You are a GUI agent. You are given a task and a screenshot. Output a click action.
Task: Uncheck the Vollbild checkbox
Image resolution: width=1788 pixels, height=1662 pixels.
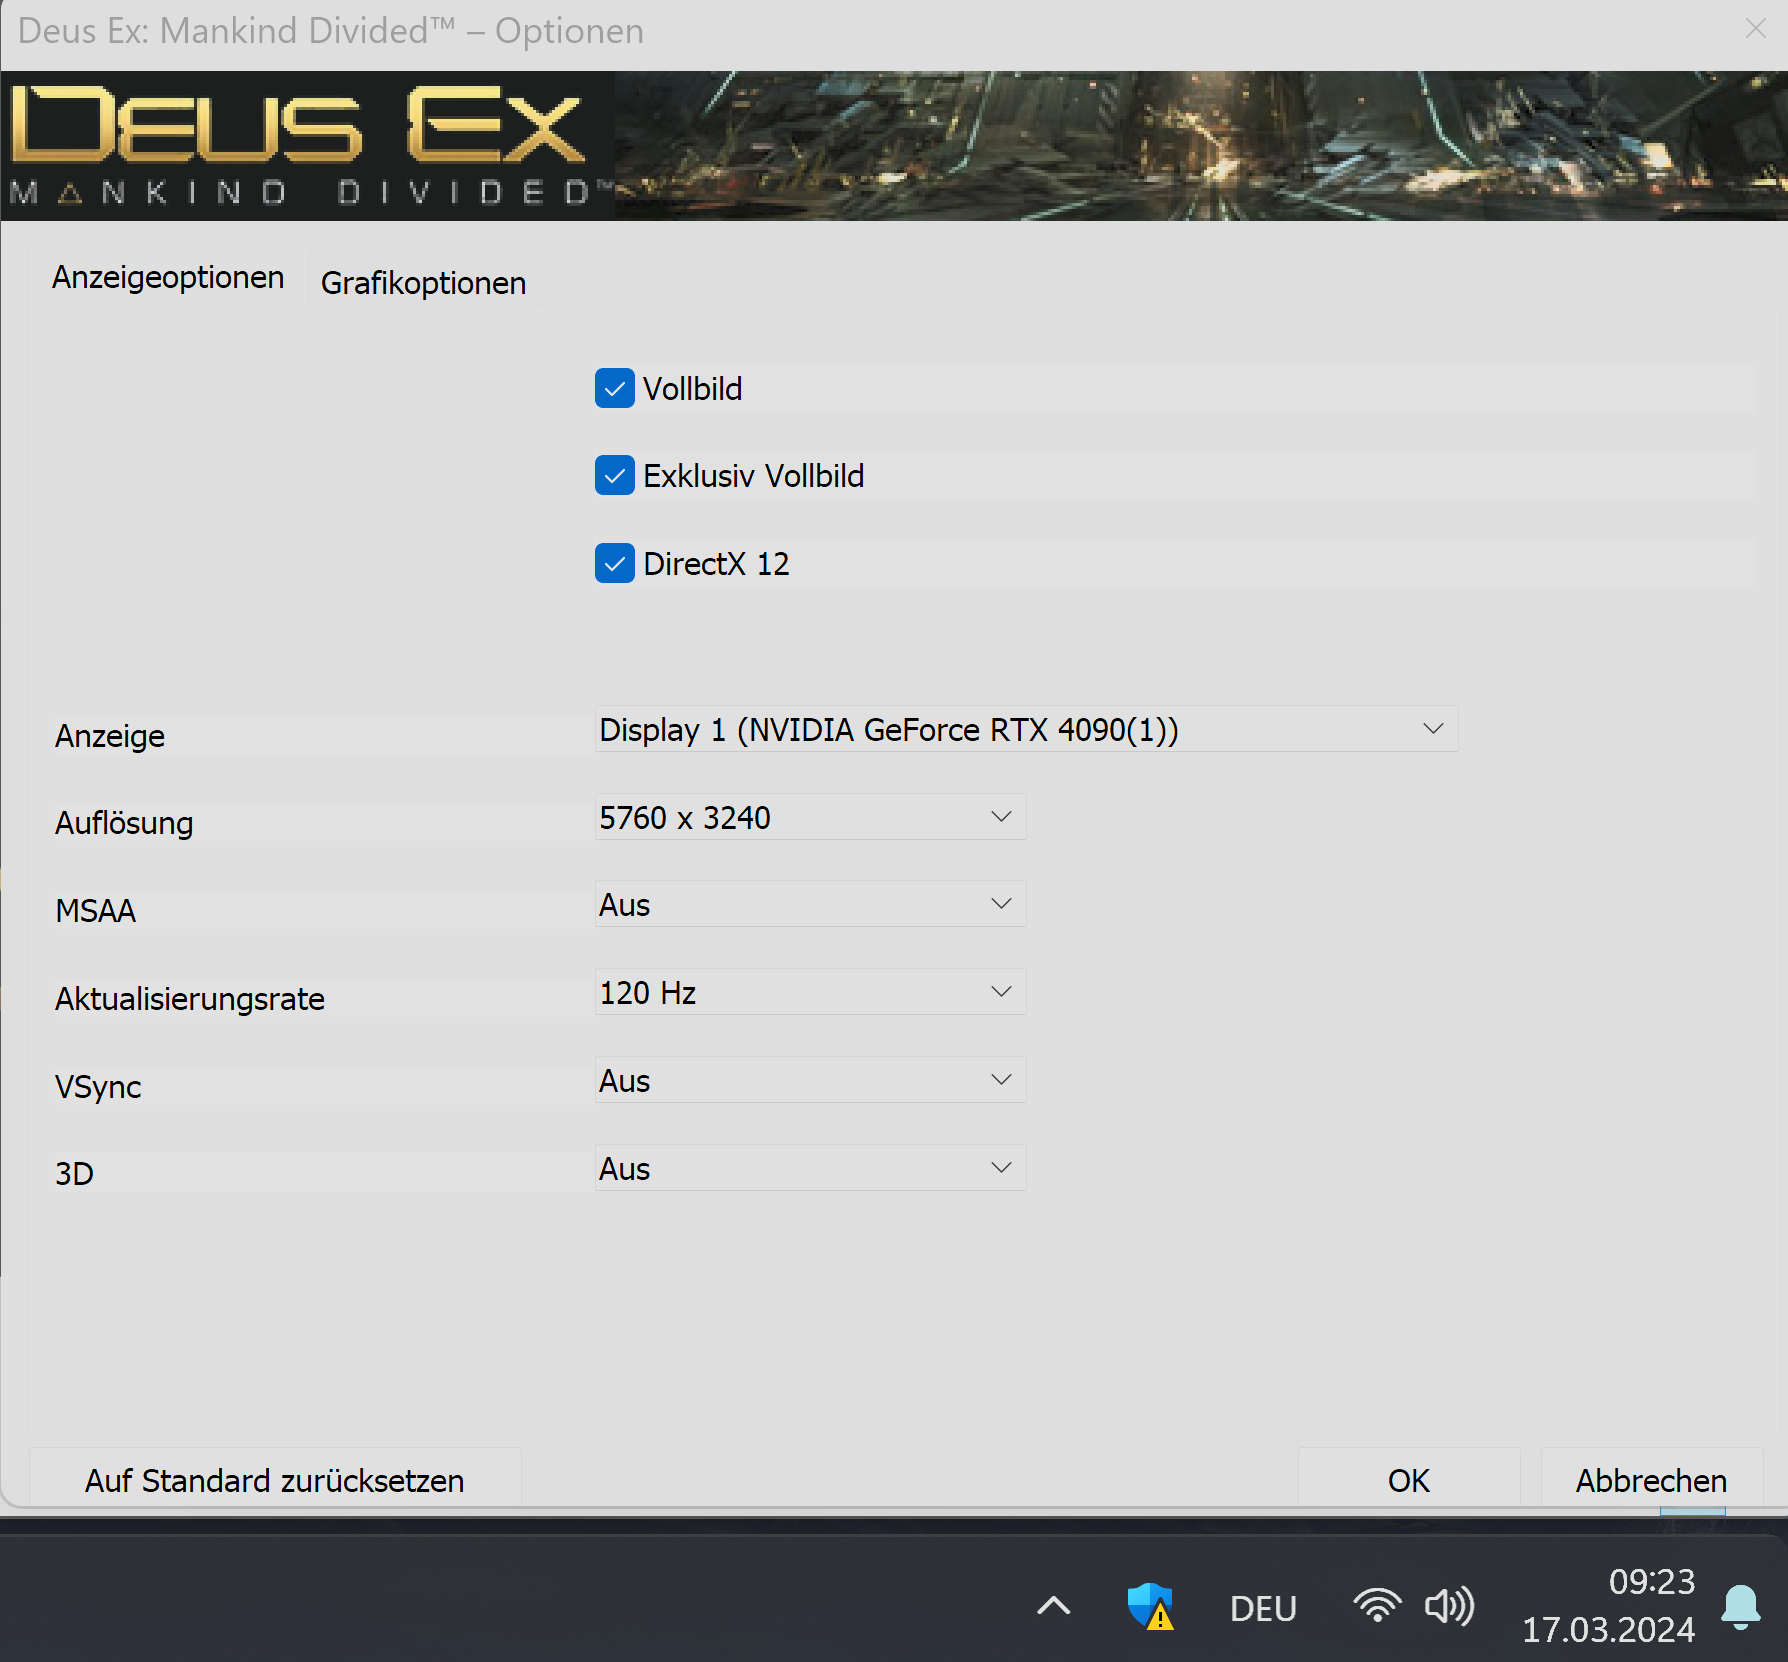614,388
